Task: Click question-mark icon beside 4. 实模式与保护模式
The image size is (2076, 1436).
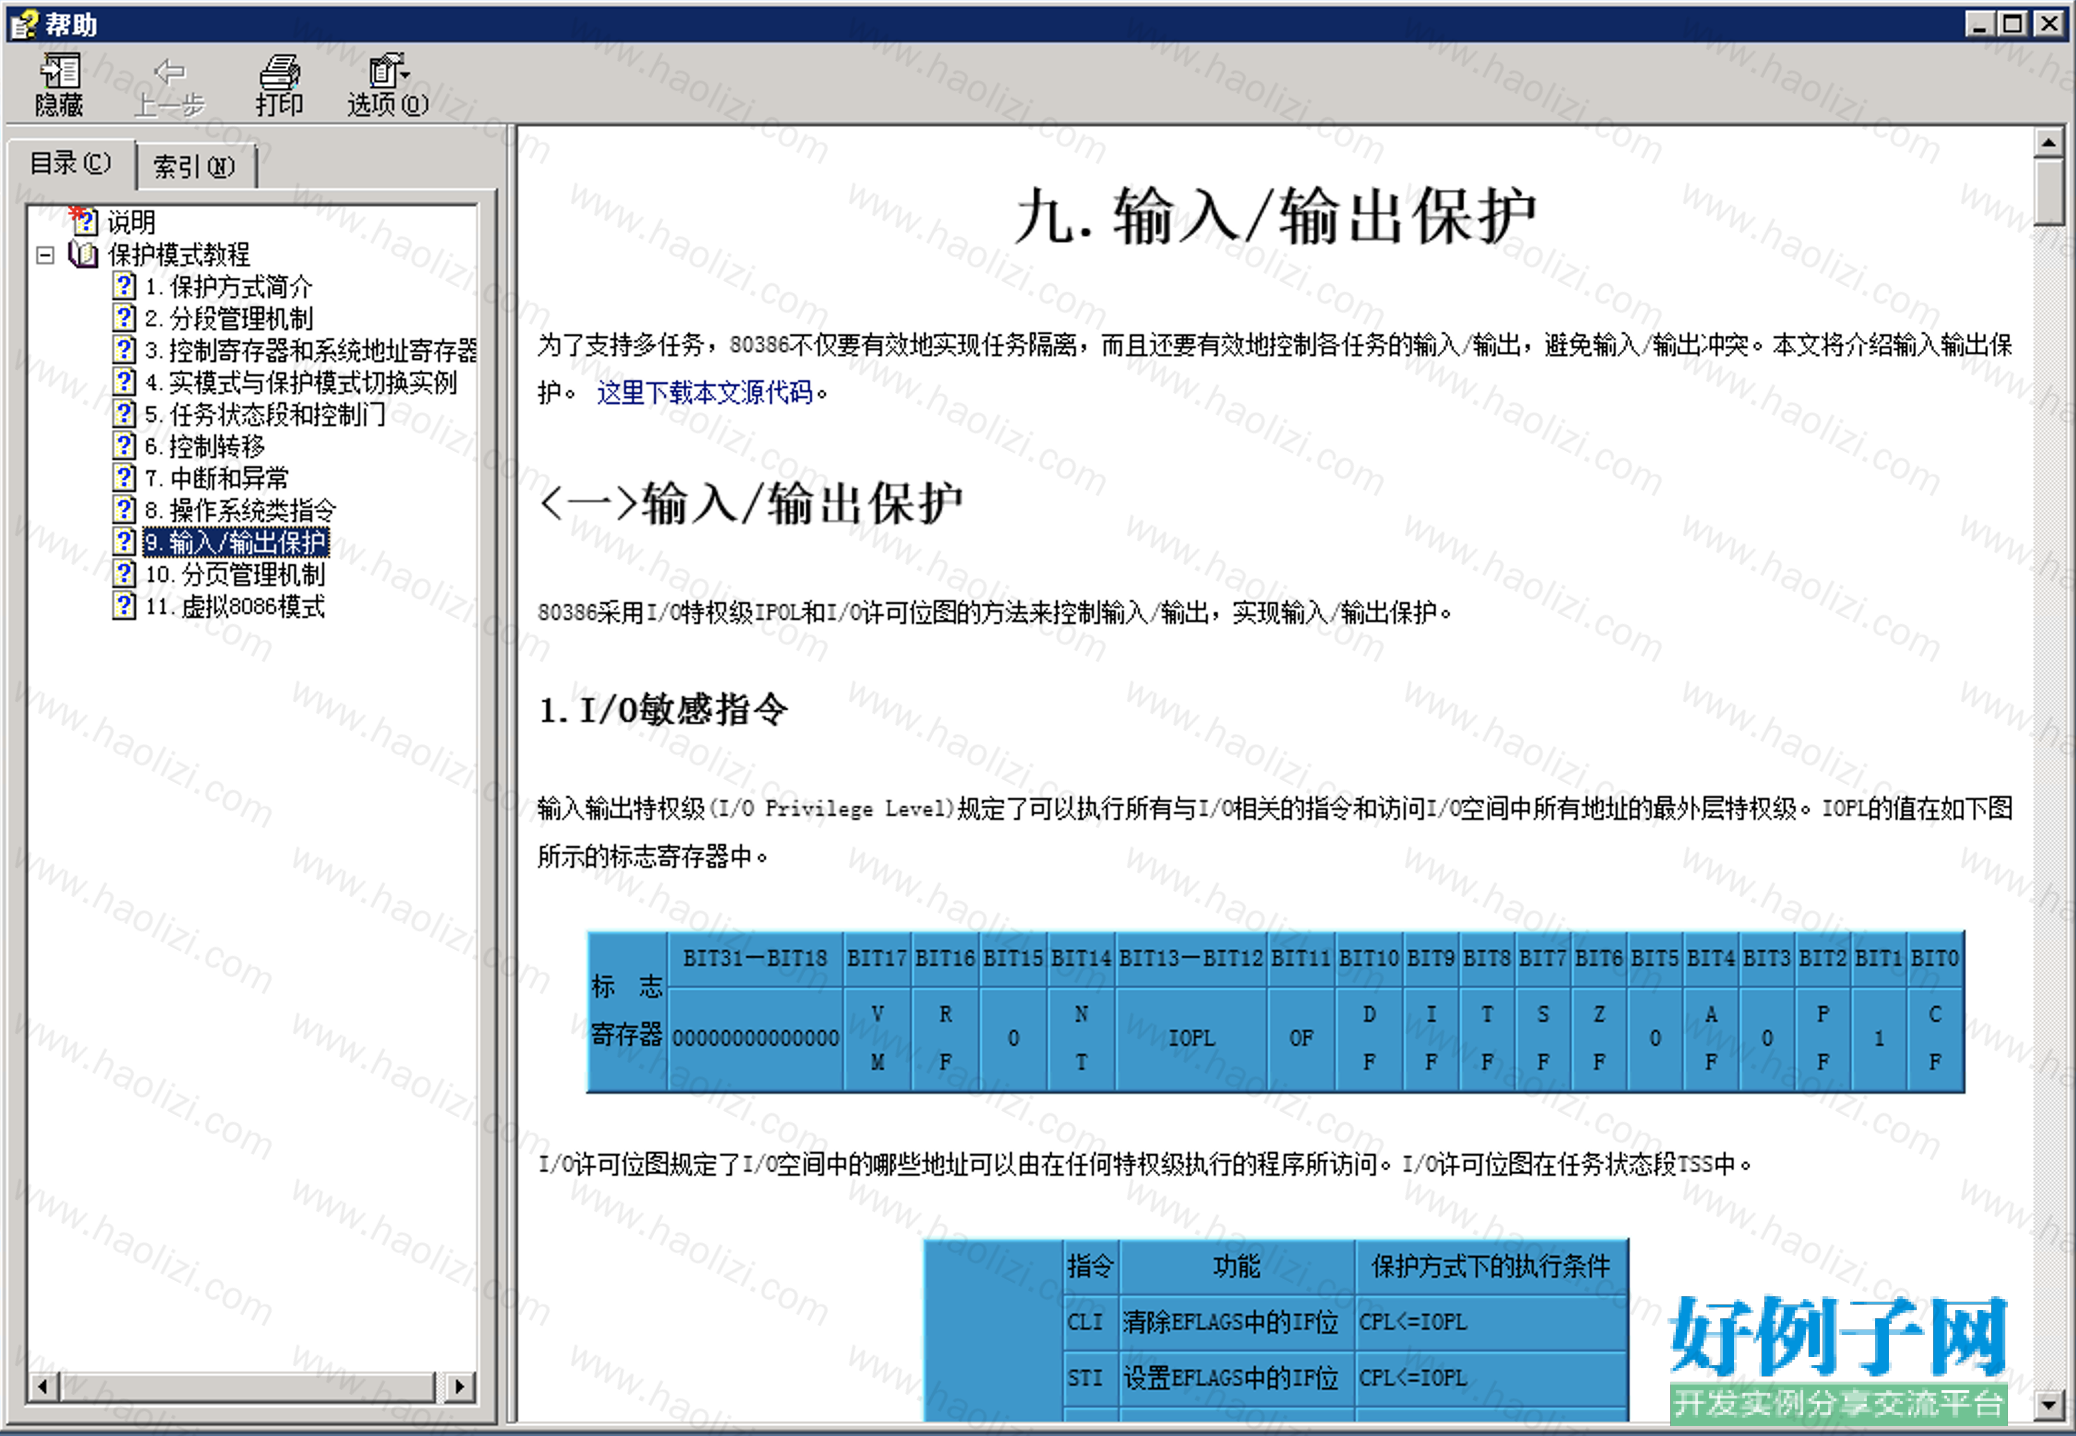Action: 124,382
